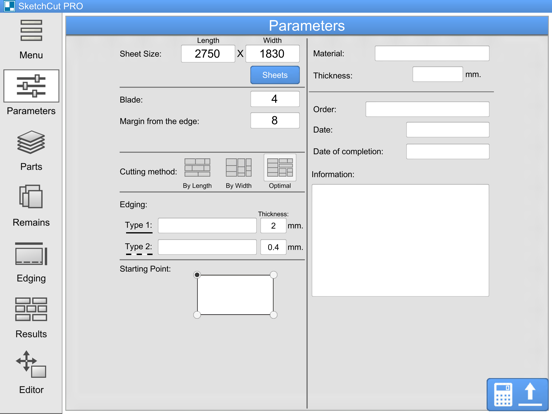The height and width of the screenshot is (414, 552).
Task: Open the Editor section
Action: click(x=31, y=372)
